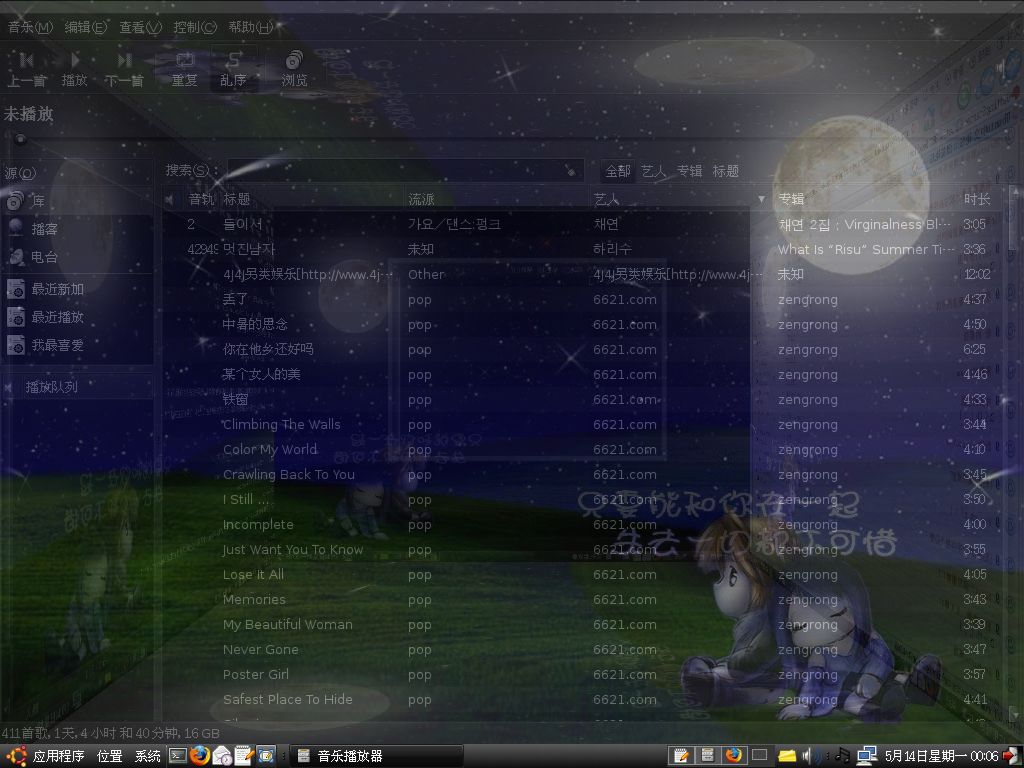
Task: Select the 全部 search filter
Action: [618, 171]
